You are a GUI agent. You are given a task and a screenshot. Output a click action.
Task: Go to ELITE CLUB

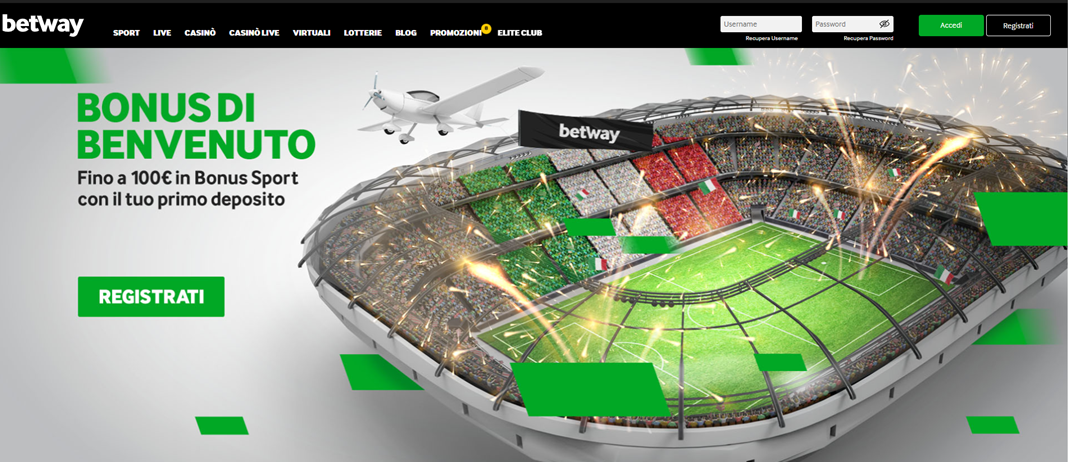click(520, 33)
